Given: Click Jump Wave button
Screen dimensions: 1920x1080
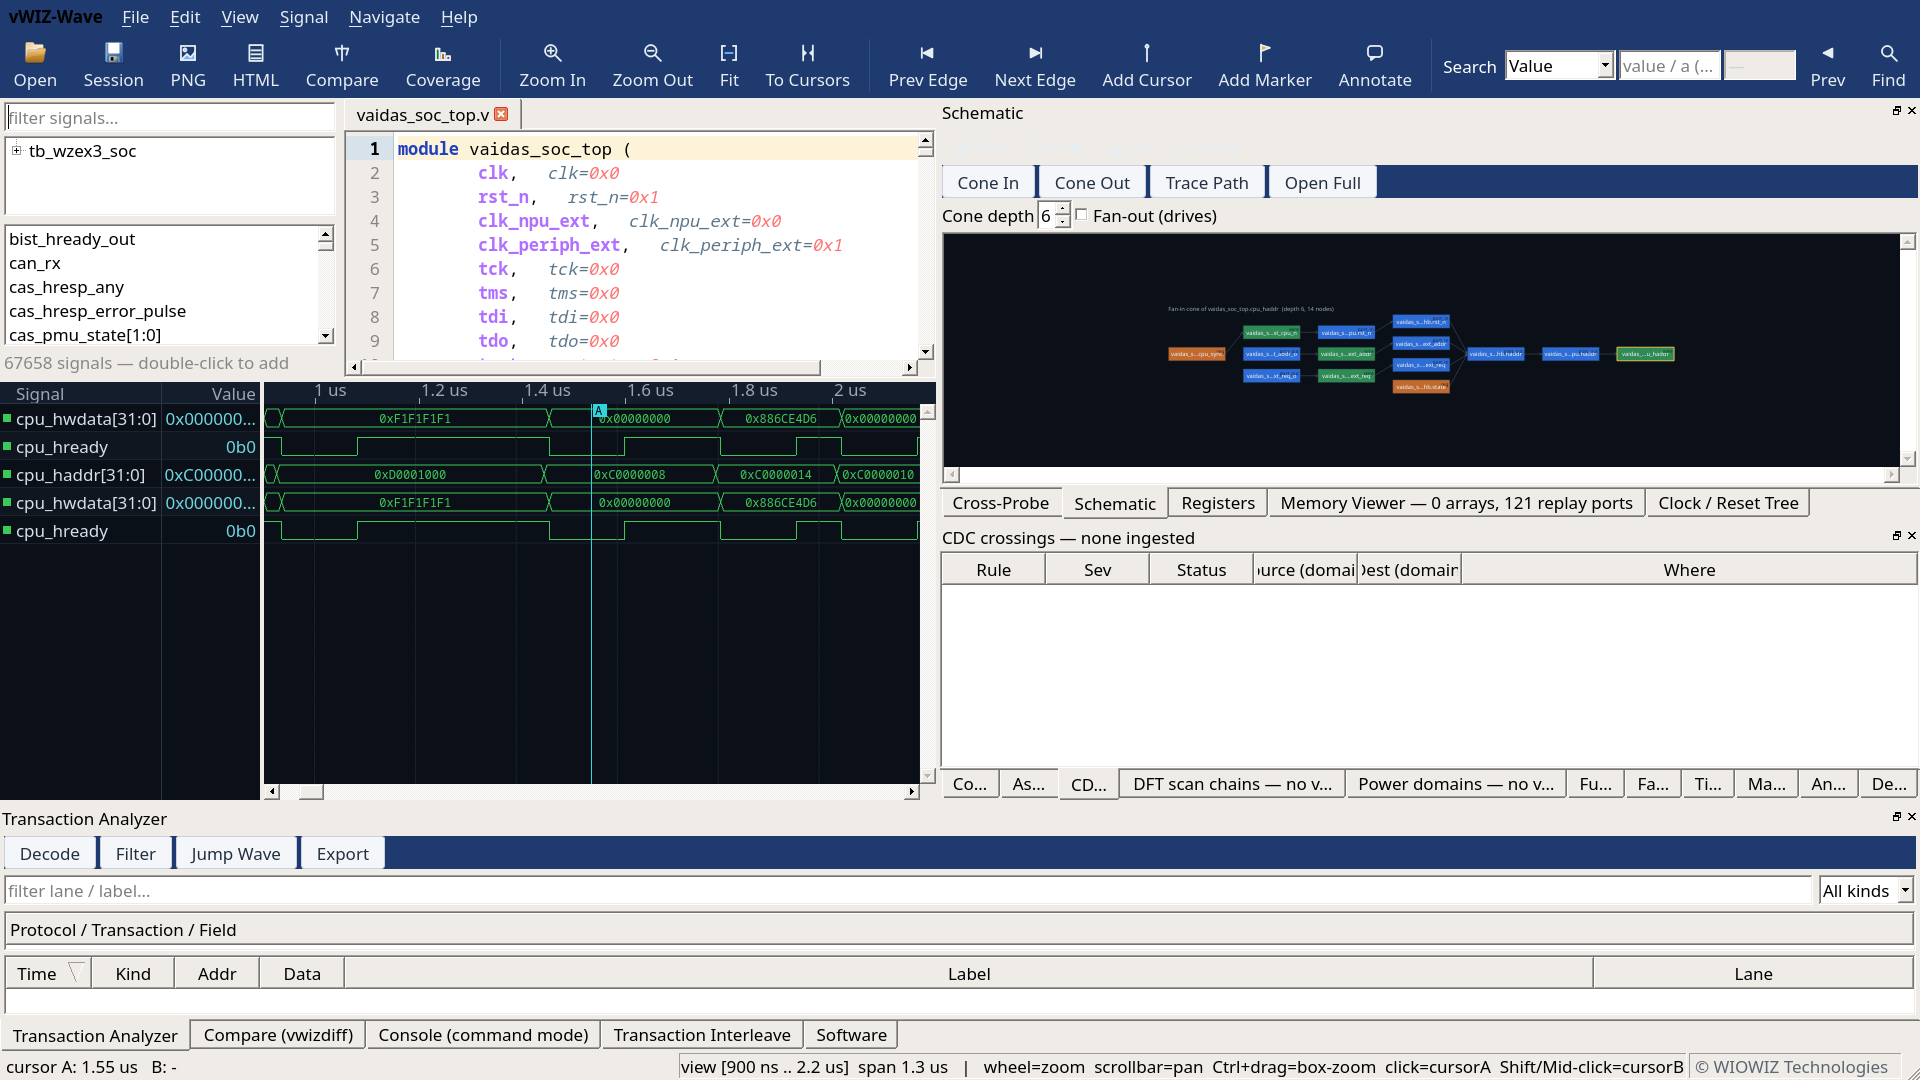Looking at the screenshot, I should [236, 853].
